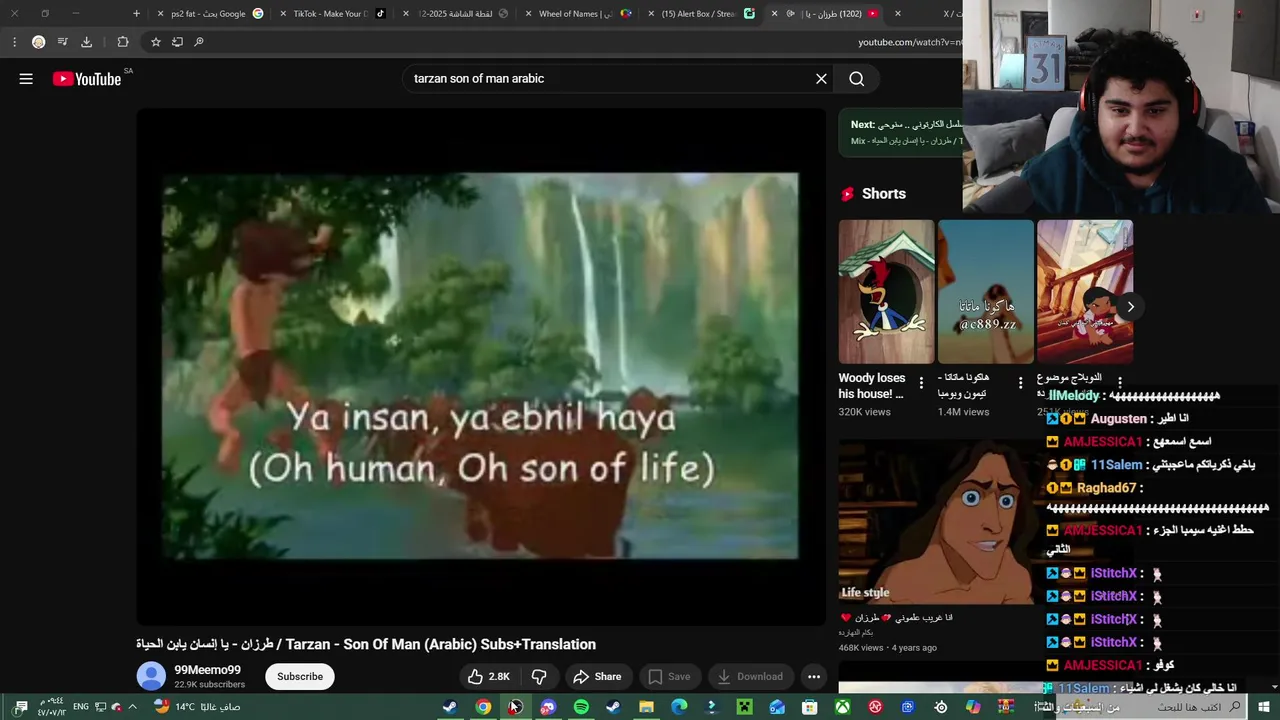Switch to the Wheel of Names tab
1280x720 pixels.
pyautogui.click(x=576, y=14)
